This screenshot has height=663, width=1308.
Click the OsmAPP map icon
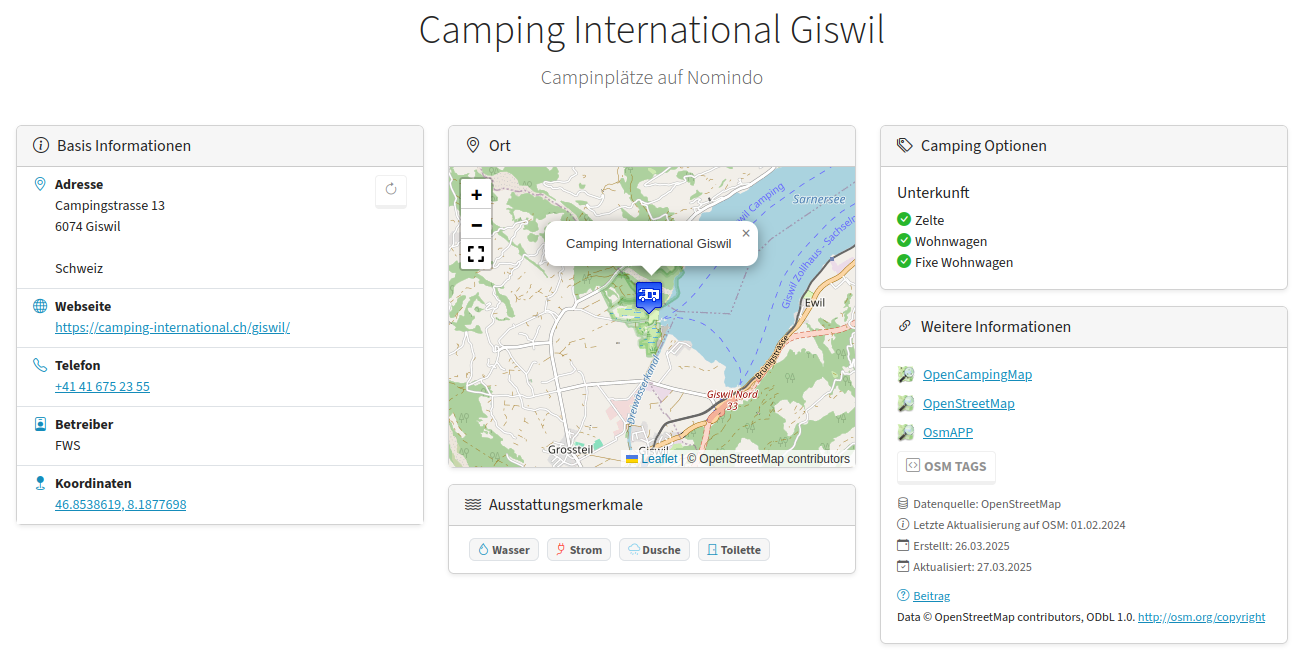point(906,432)
